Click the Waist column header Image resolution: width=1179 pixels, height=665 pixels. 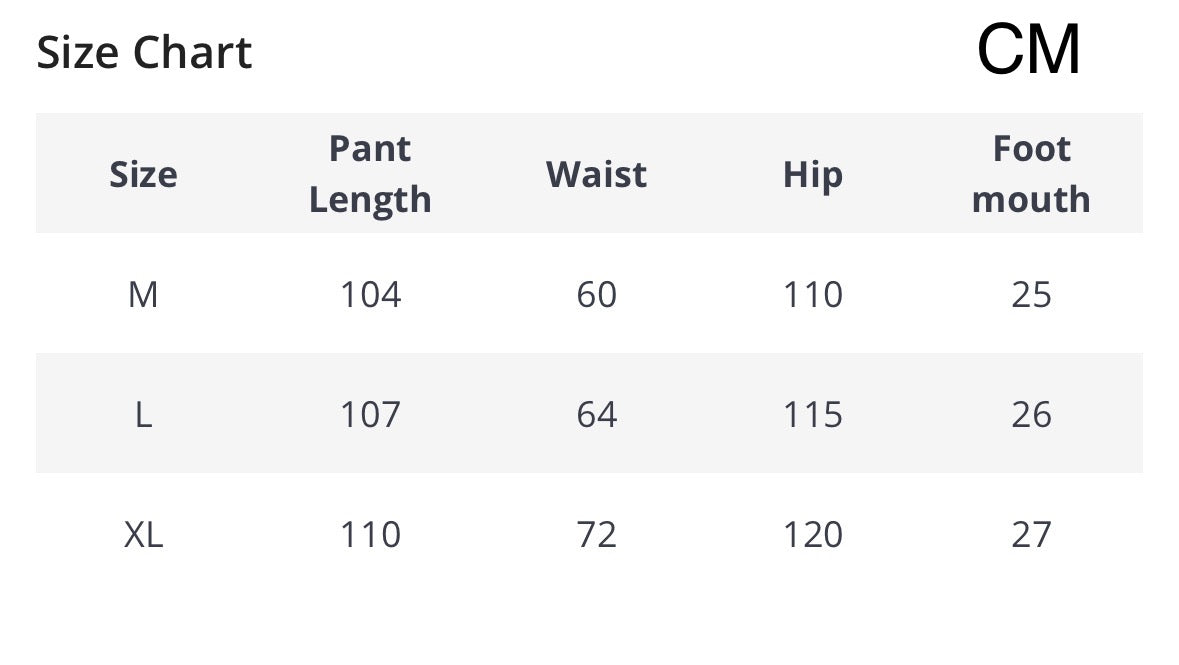pos(596,174)
